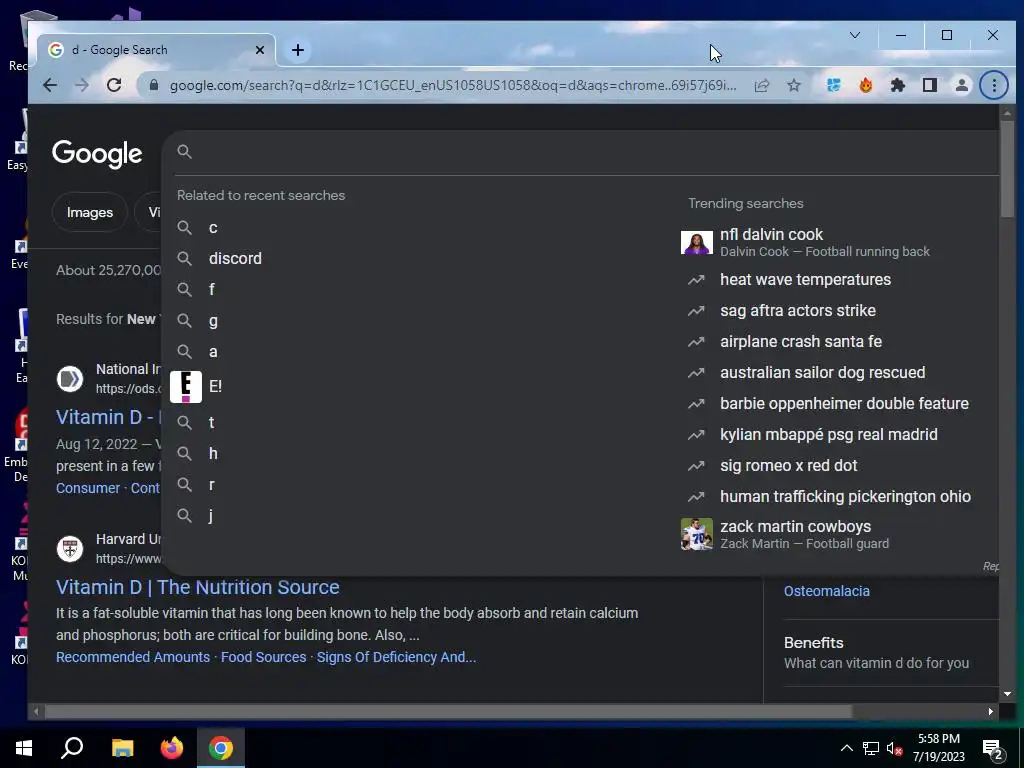The image size is (1024, 768).
Task: Open the 'Recommended Amounts' sitelink
Action: (133, 657)
